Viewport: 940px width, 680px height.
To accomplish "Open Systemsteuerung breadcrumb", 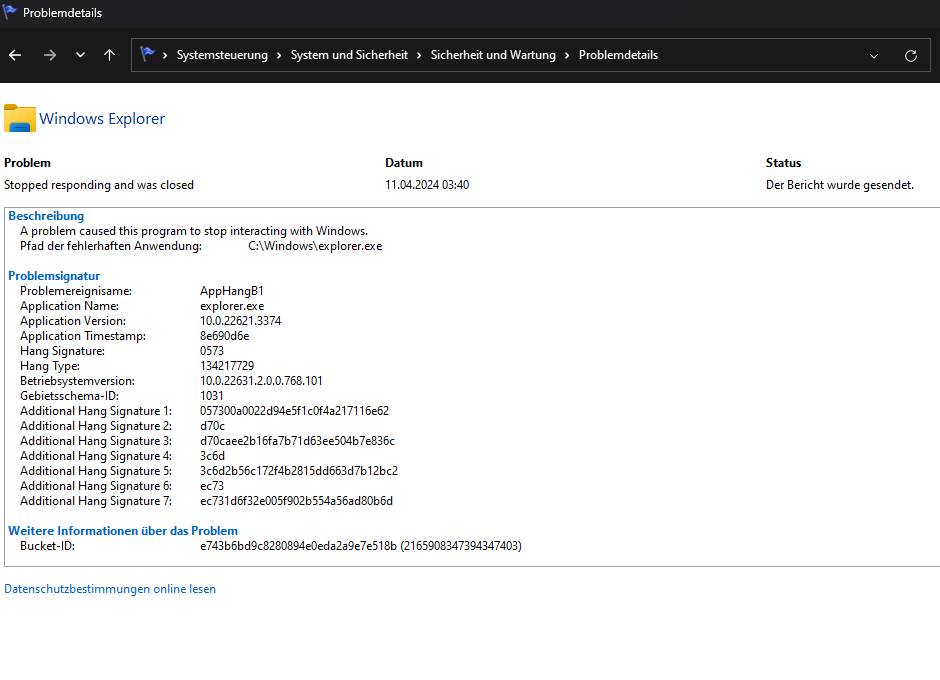I will (x=222, y=55).
